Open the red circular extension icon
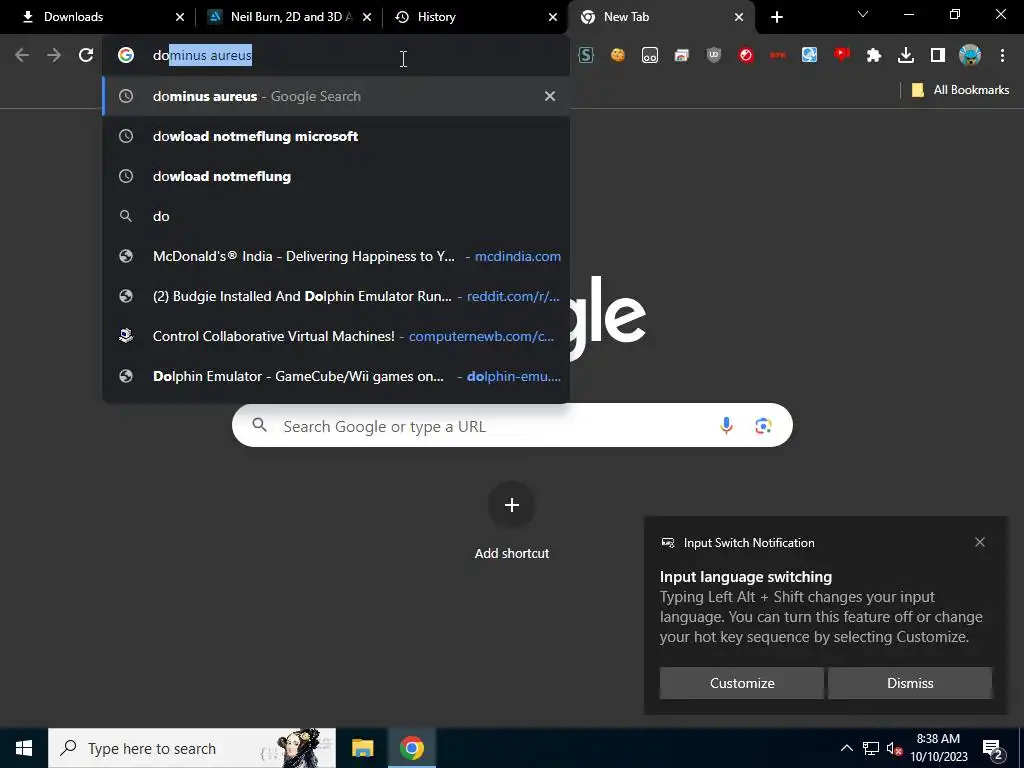Viewport: 1024px width, 768px height. click(746, 56)
